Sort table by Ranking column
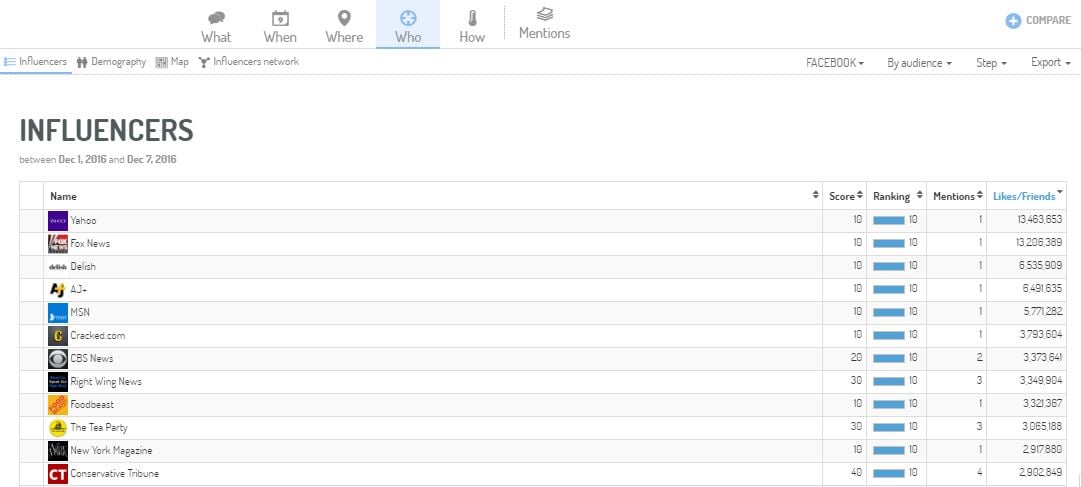This screenshot has width=1081, height=487. (897, 196)
